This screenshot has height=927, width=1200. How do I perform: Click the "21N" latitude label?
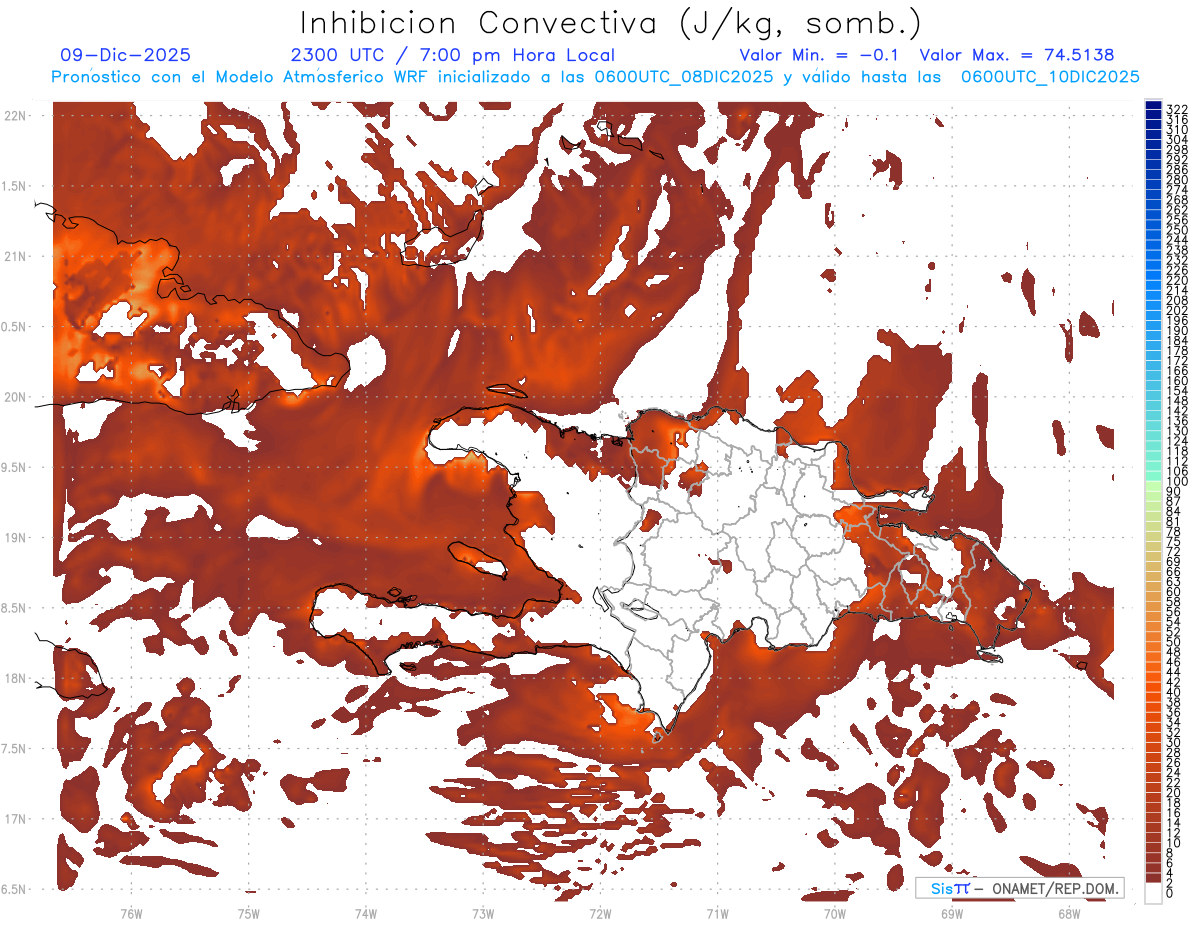click(x=17, y=257)
